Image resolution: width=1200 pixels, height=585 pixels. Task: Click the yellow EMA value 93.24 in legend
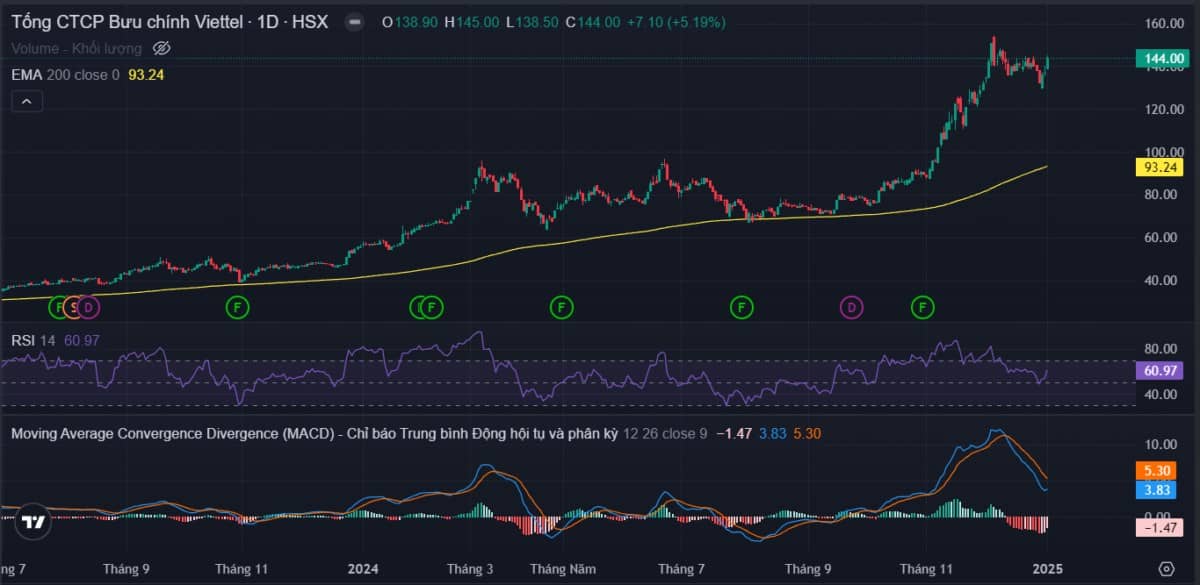[147, 74]
